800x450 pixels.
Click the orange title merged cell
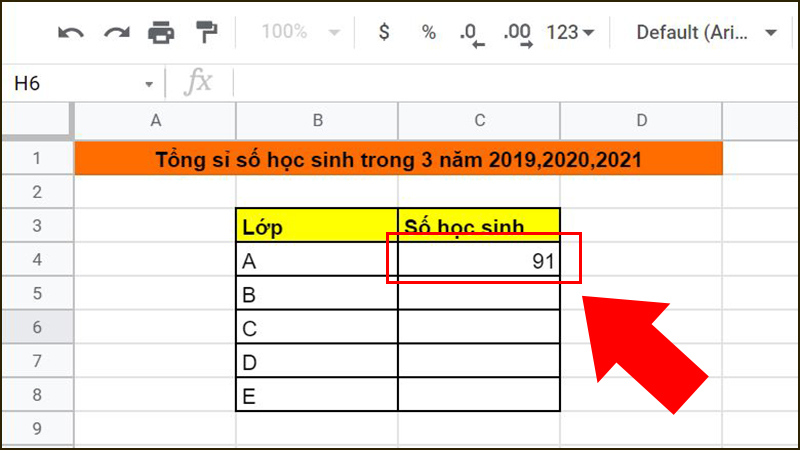coord(398,159)
